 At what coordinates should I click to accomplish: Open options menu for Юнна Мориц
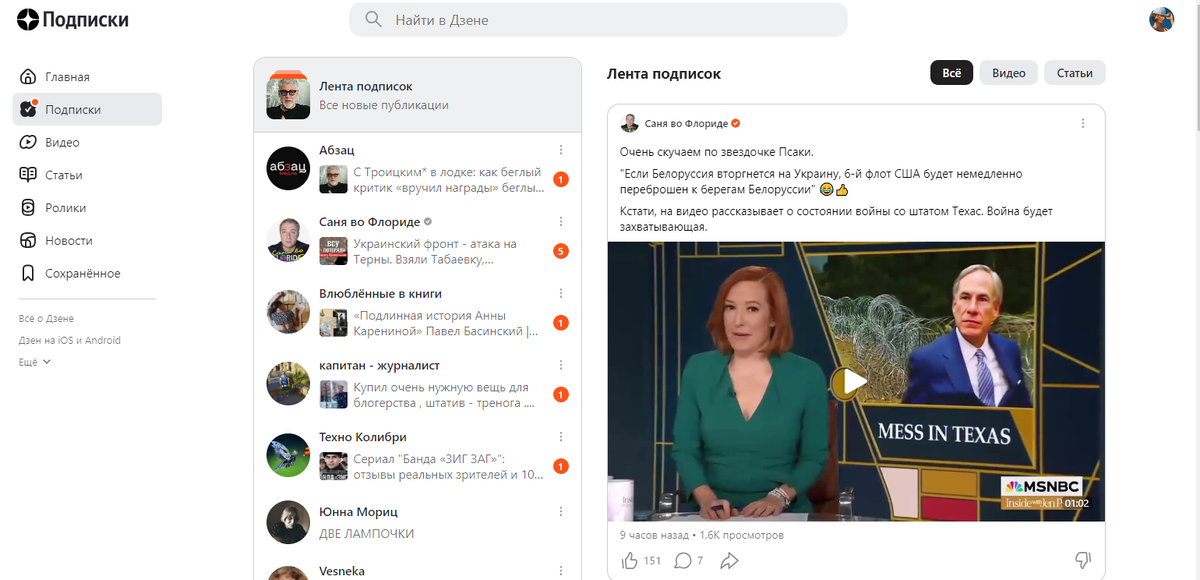tap(561, 512)
